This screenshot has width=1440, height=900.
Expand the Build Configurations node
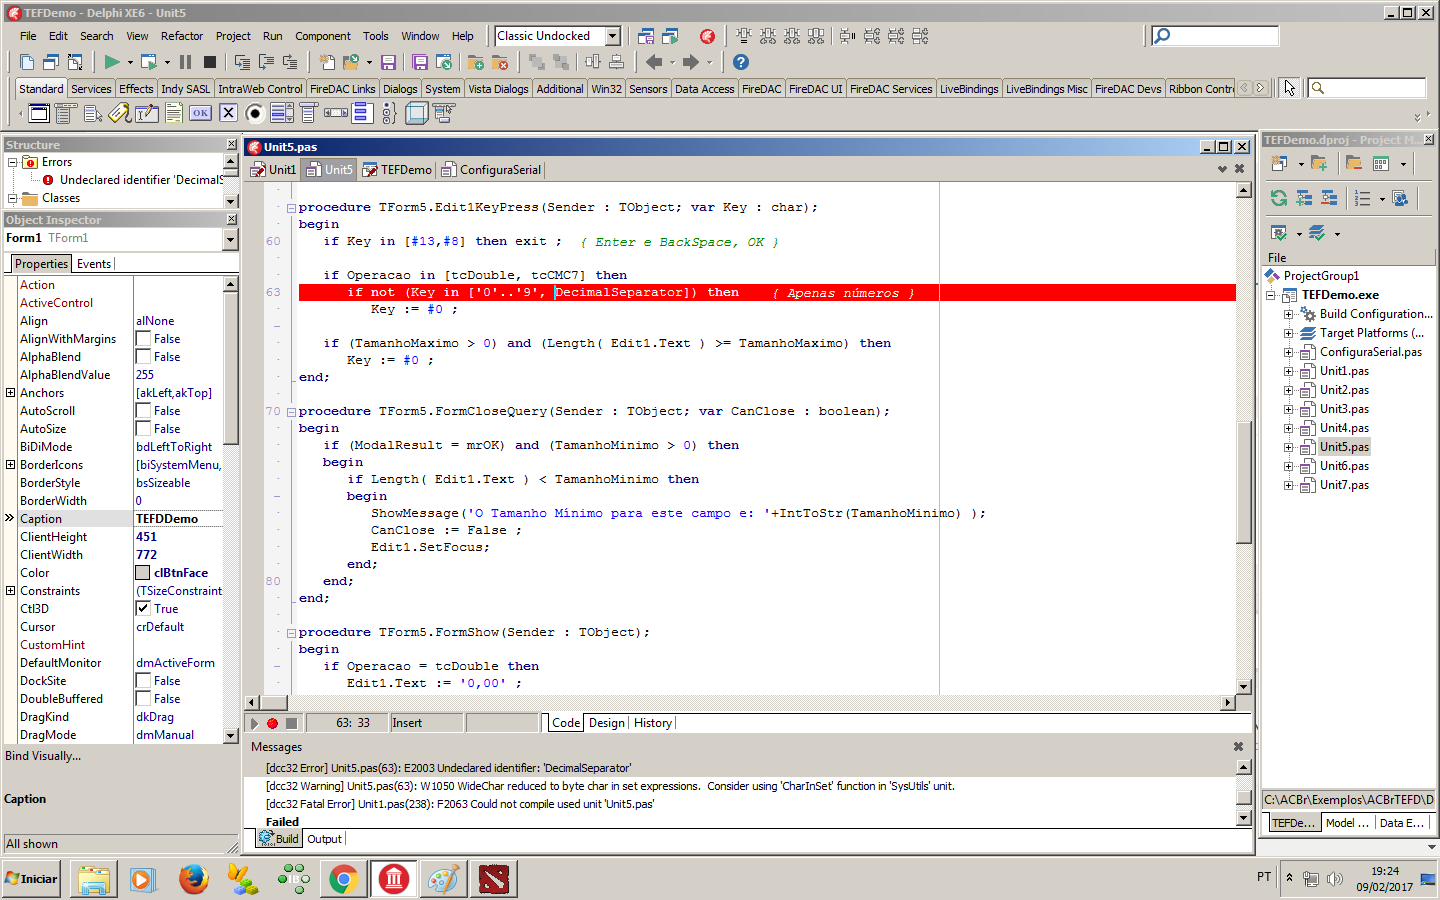[1289, 314]
